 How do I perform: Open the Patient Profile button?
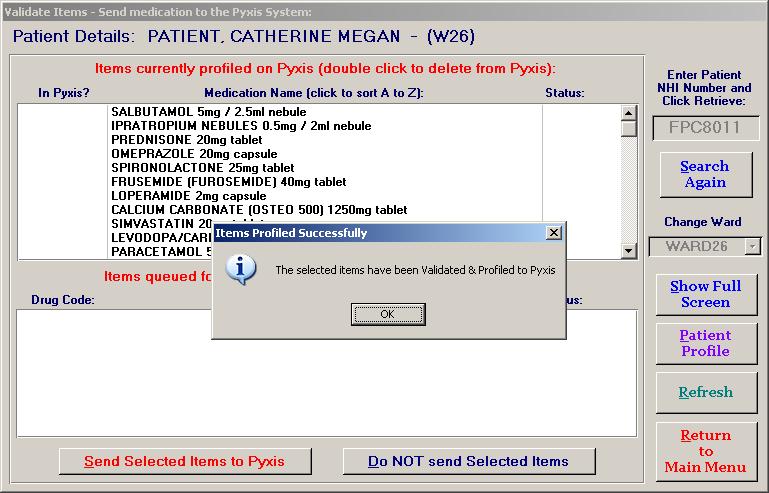[706, 343]
